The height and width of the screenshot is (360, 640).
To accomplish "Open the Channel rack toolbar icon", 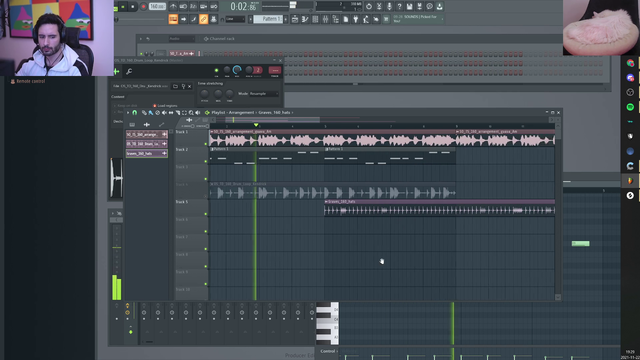I will (x=315, y=19).
